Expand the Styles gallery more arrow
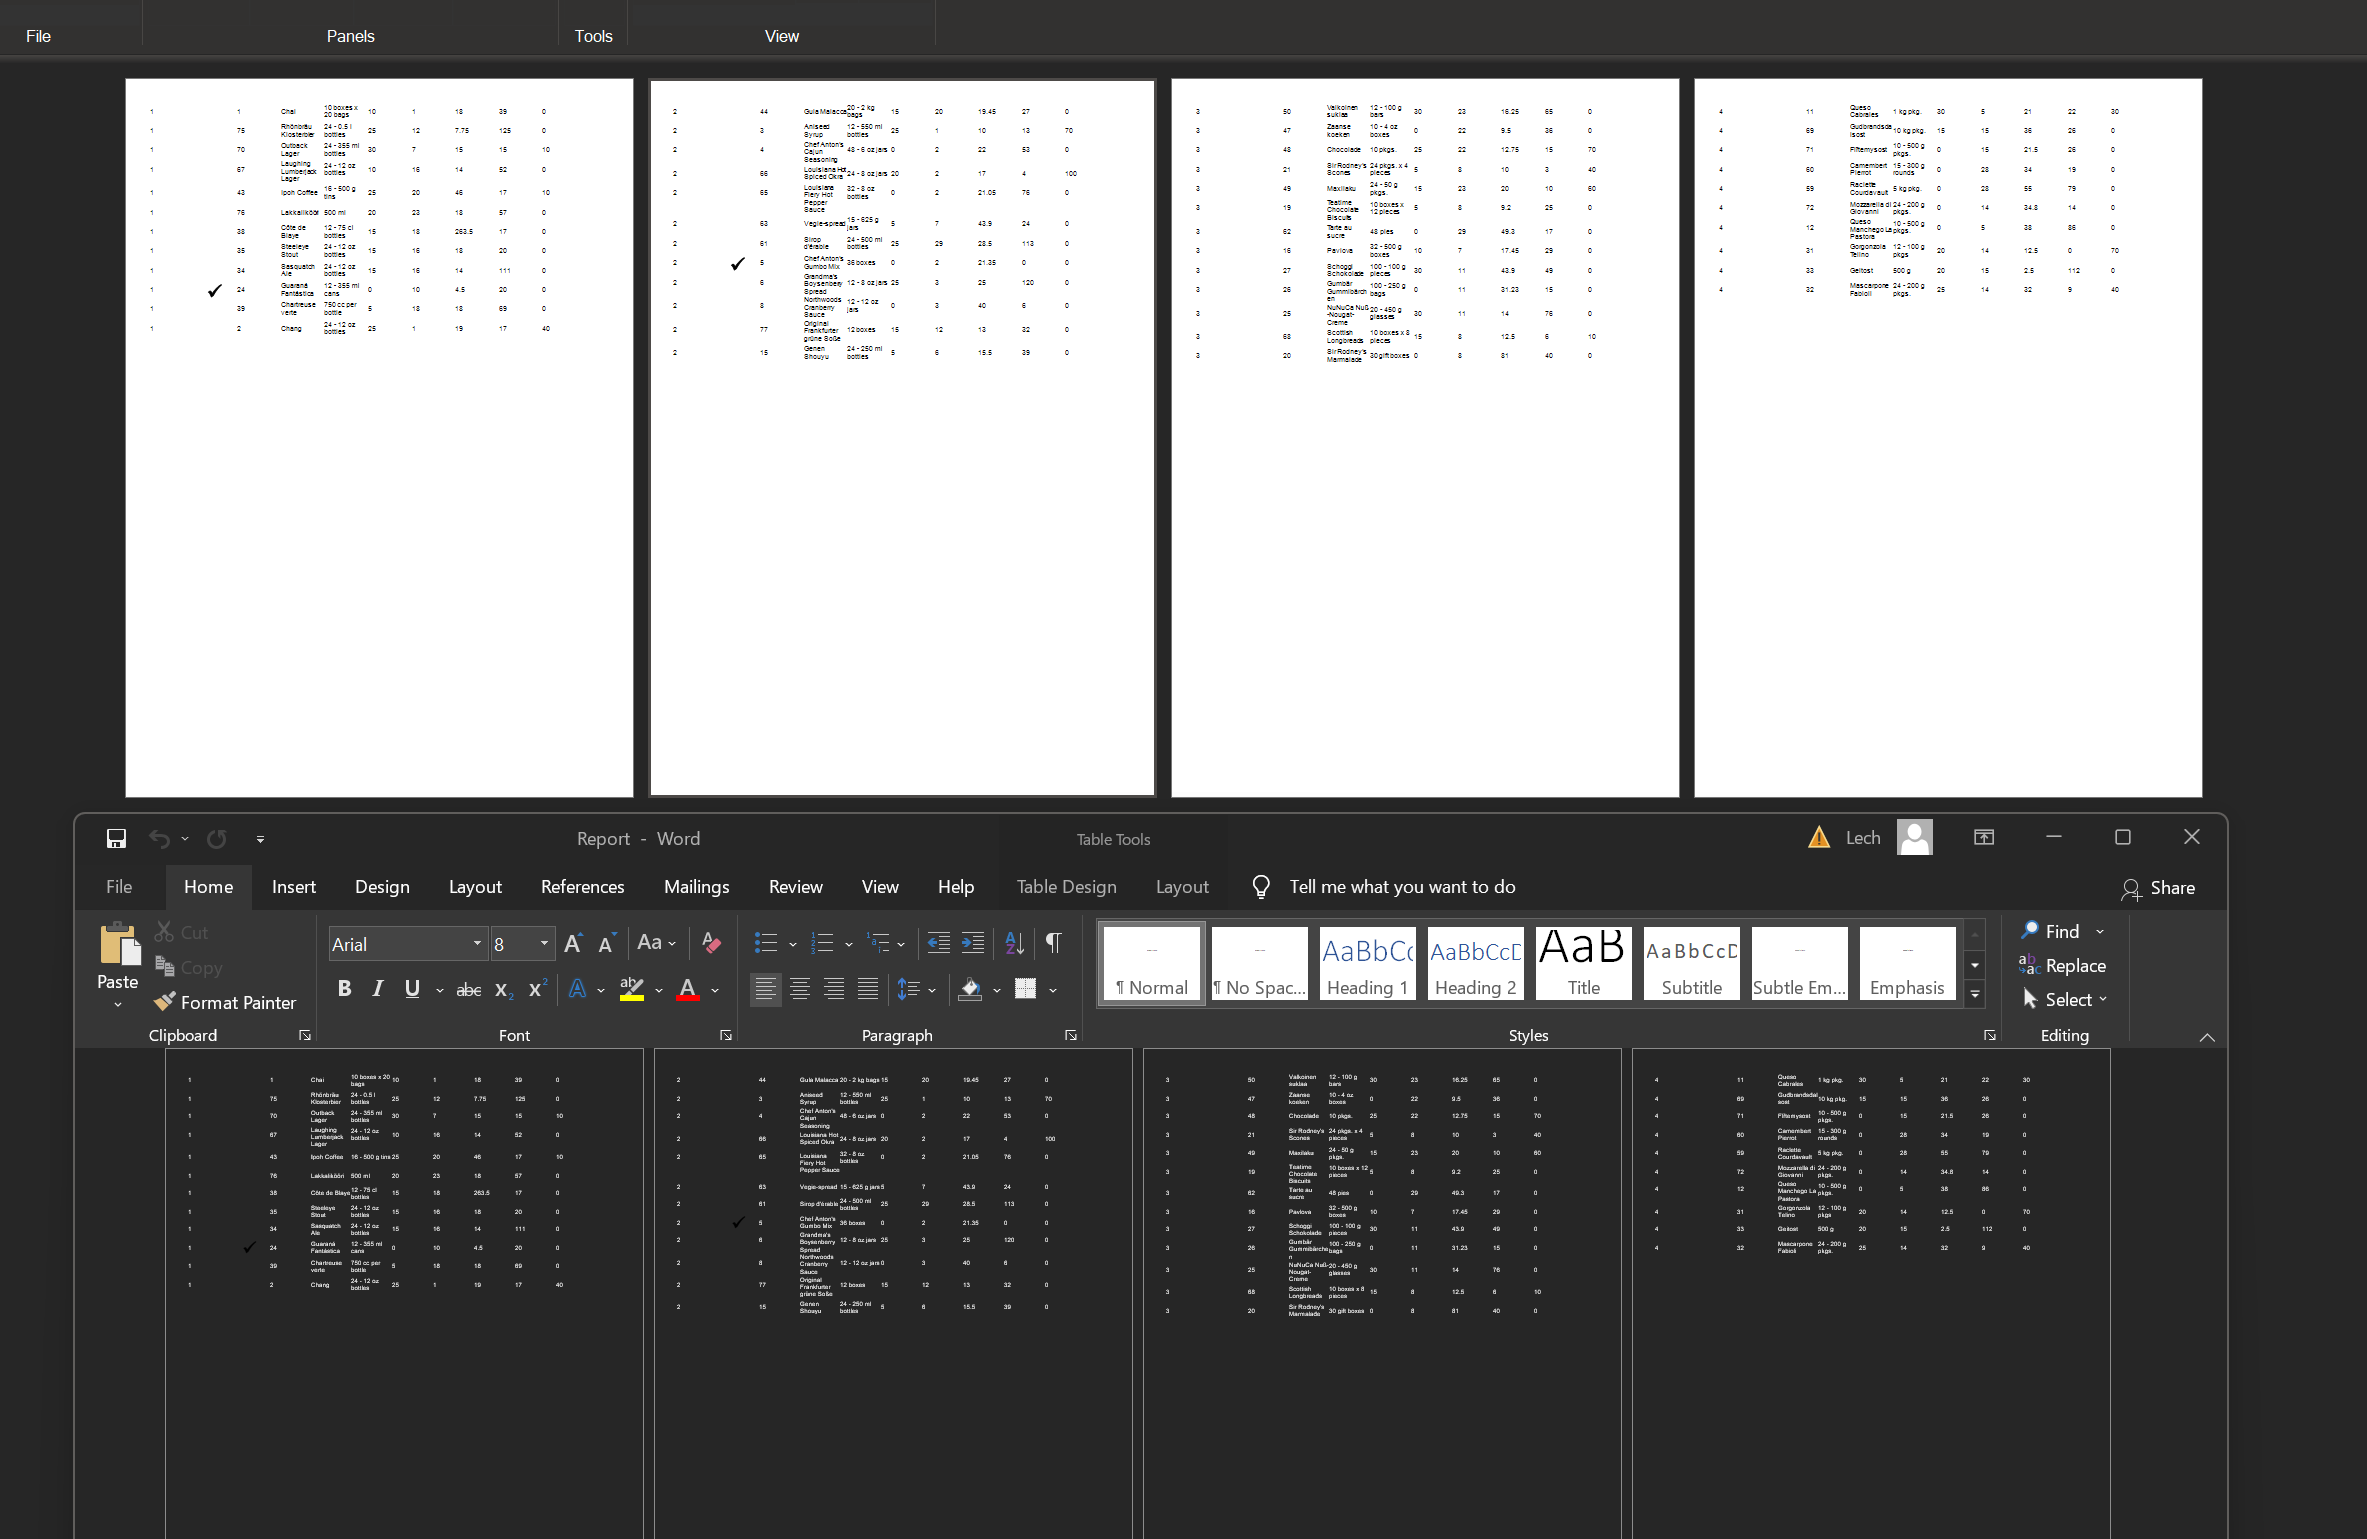 pos(1974,994)
